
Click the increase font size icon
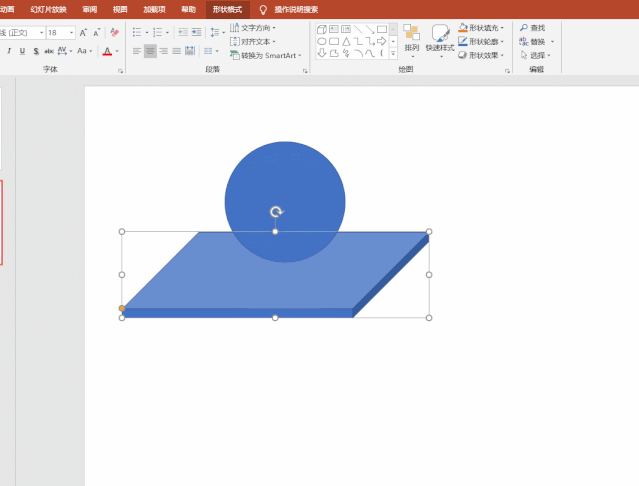84,33
